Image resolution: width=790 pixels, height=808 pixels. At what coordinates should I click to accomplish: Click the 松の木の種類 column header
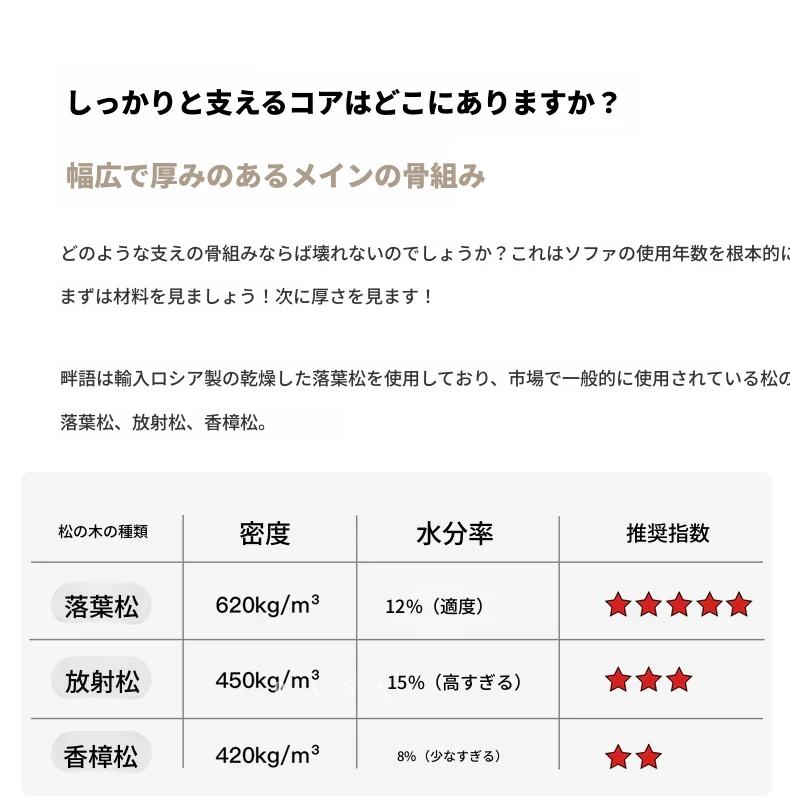(x=103, y=533)
